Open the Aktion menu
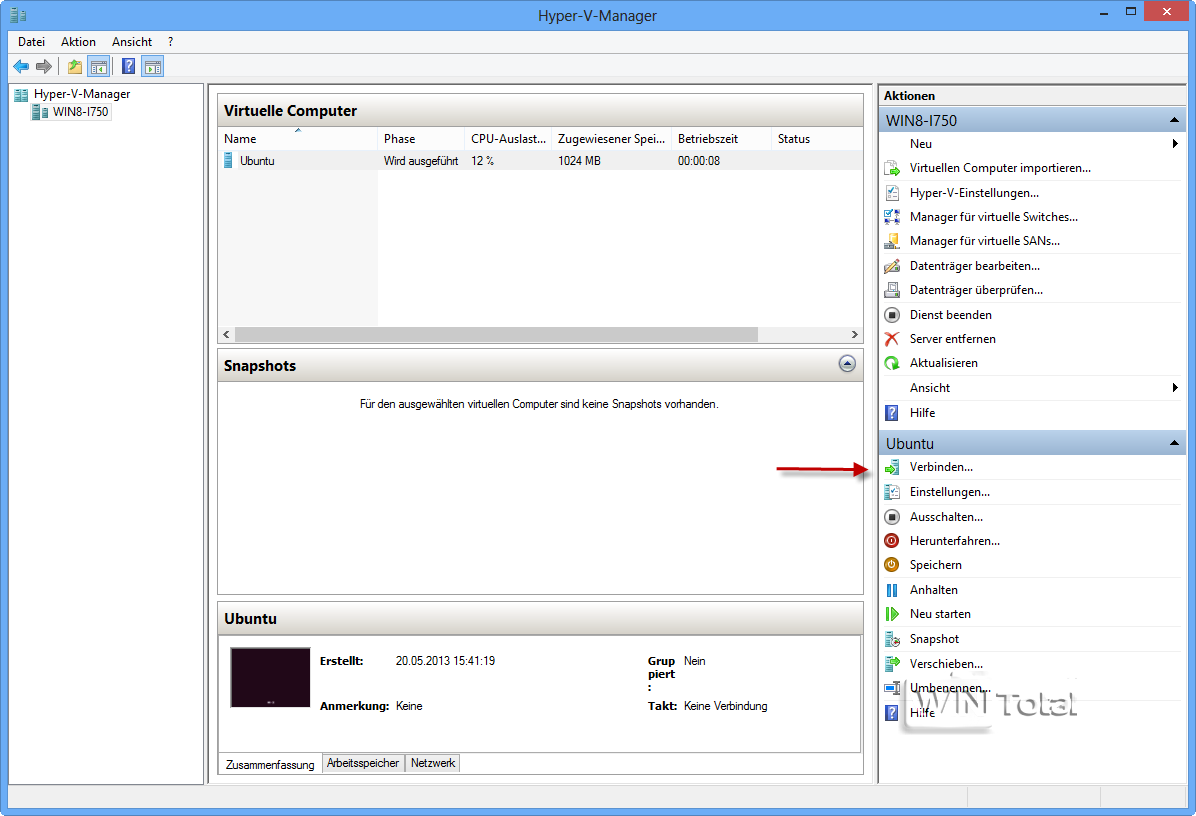 pyautogui.click(x=79, y=42)
